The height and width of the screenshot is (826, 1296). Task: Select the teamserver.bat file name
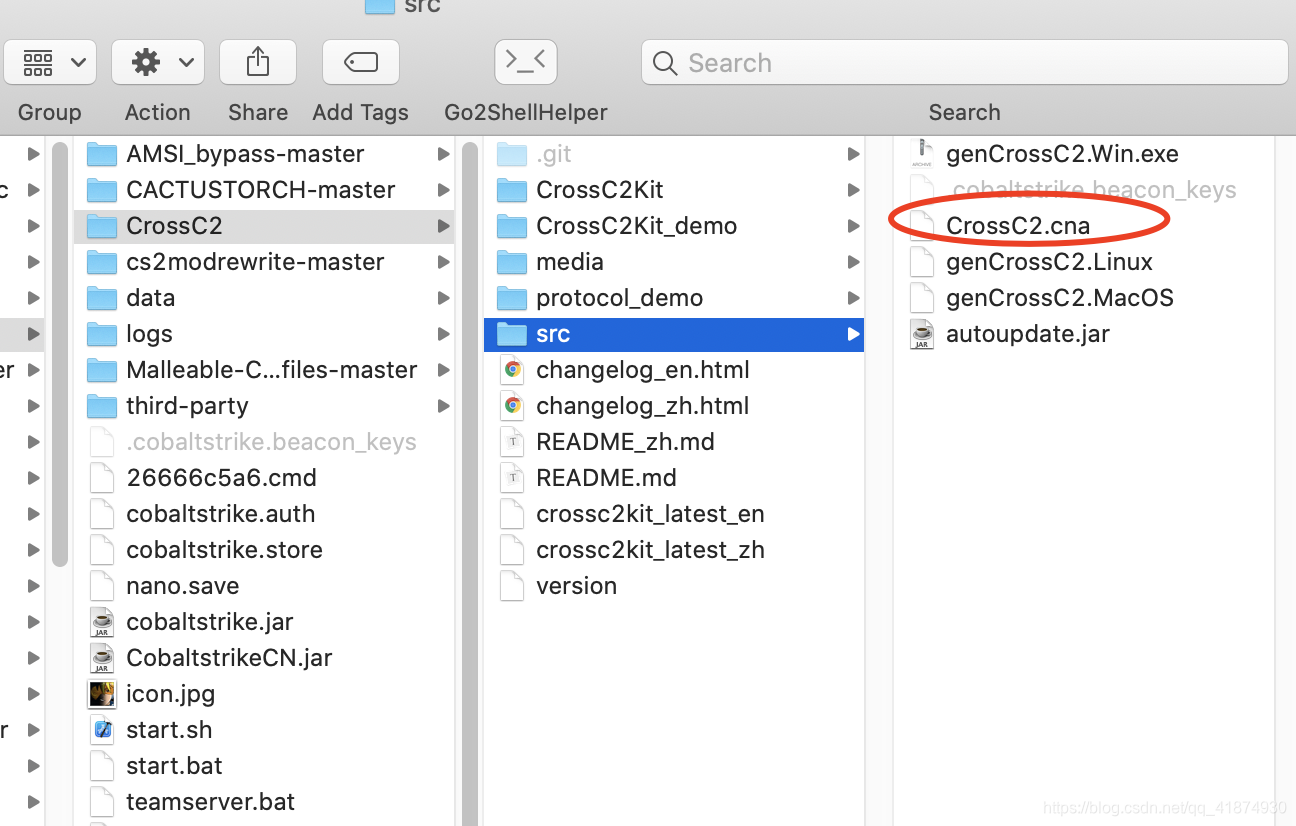point(211,802)
